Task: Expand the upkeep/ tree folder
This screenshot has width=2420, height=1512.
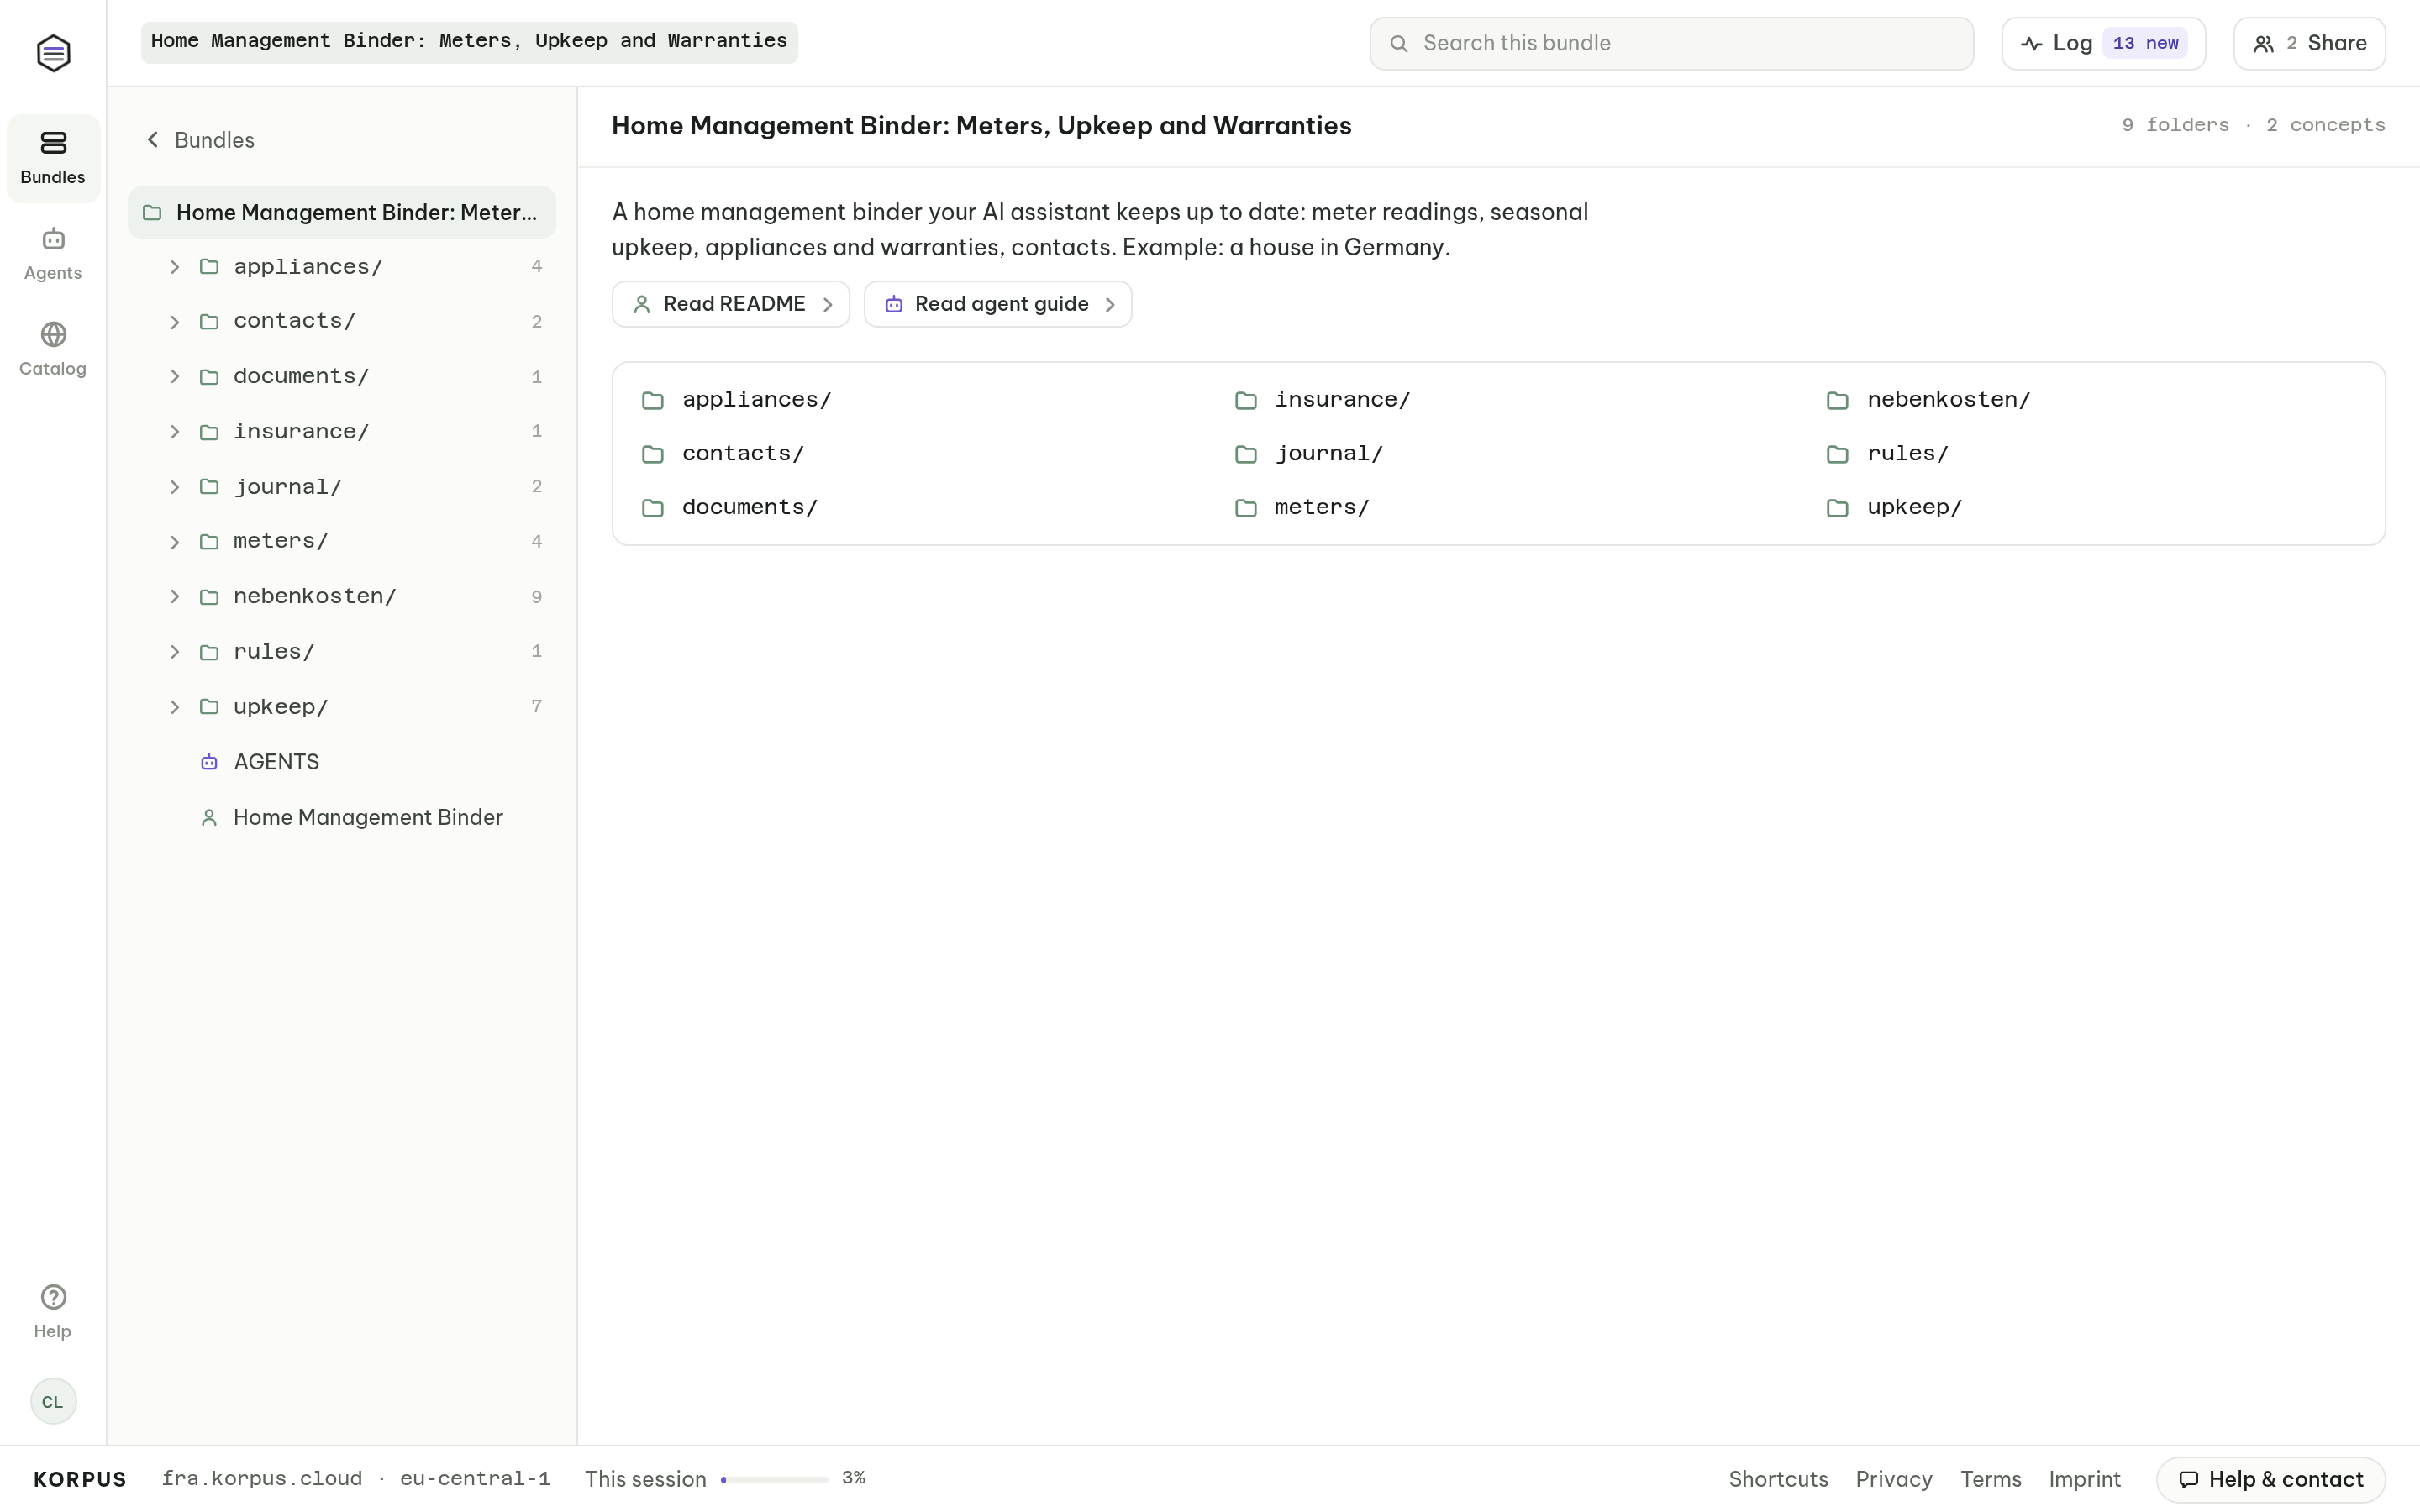Action: coord(175,707)
